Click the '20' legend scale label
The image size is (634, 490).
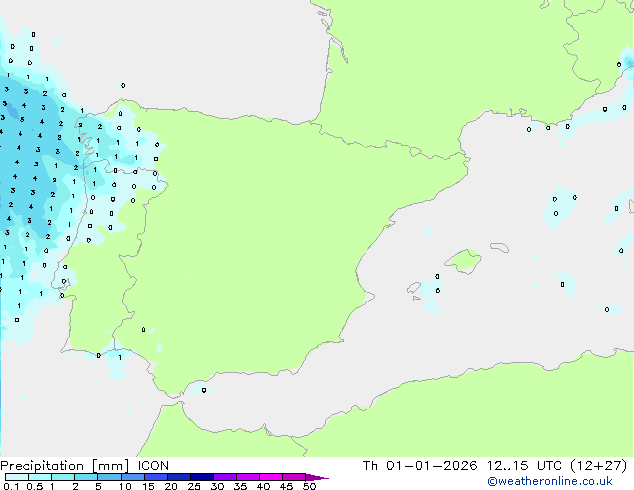coord(171,486)
